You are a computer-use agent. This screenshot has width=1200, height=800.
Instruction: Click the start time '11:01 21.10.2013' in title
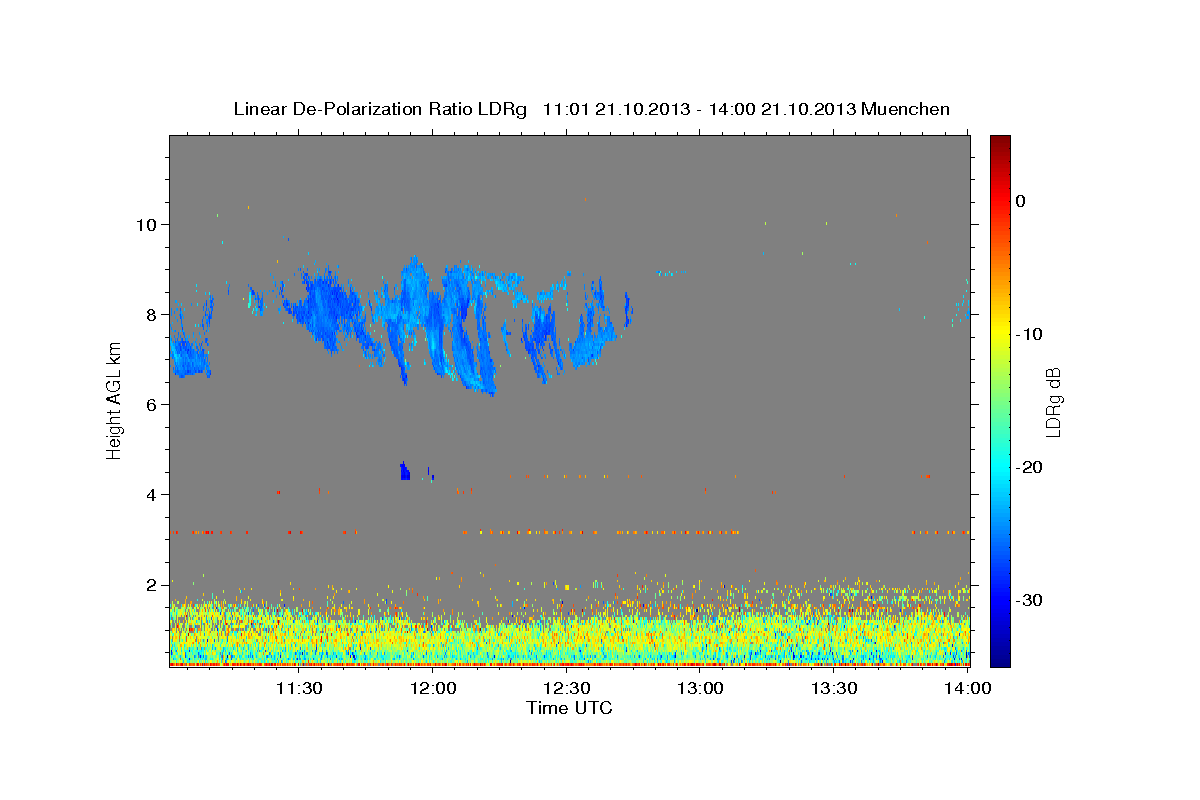pyautogui.click(x=616, y=109)
